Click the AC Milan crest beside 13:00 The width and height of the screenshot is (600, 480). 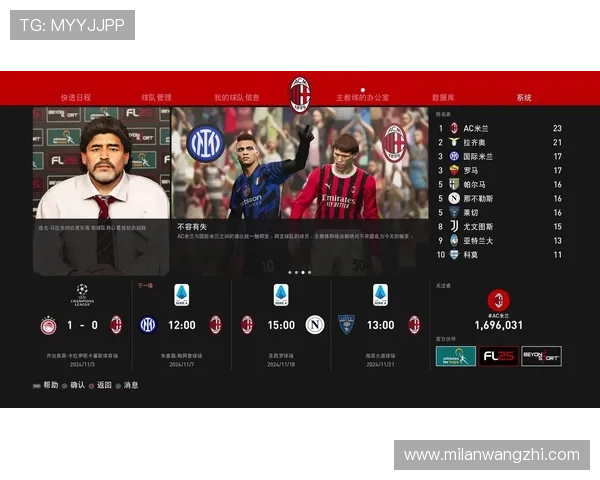coord(414,325)
